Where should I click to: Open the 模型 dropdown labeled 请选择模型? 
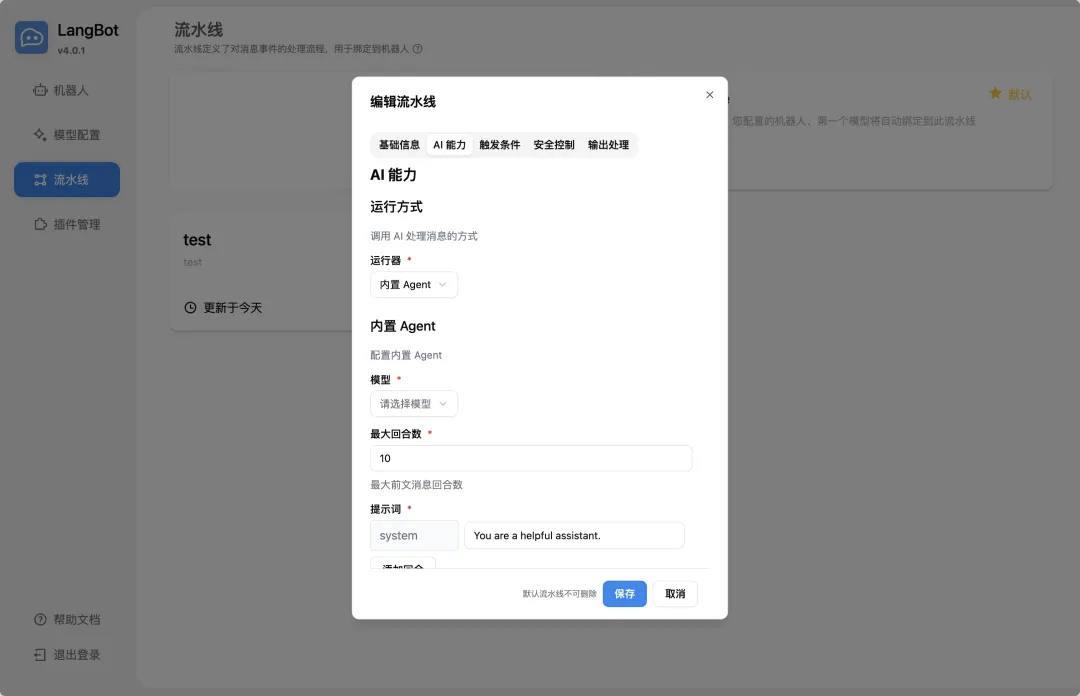click(413, 403)
